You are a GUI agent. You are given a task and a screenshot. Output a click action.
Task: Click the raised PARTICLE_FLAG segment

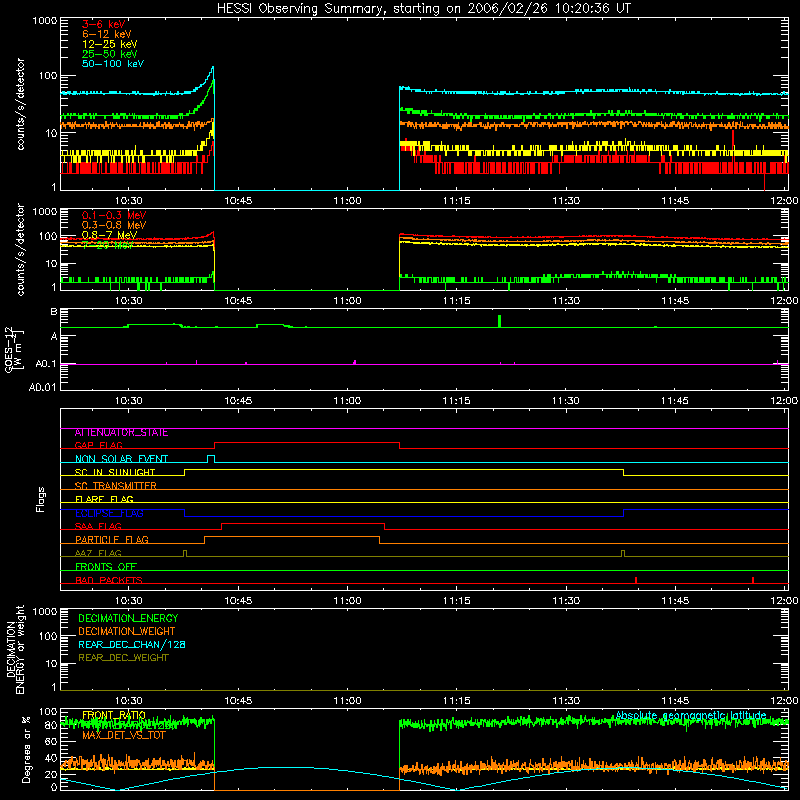[292, 537]
